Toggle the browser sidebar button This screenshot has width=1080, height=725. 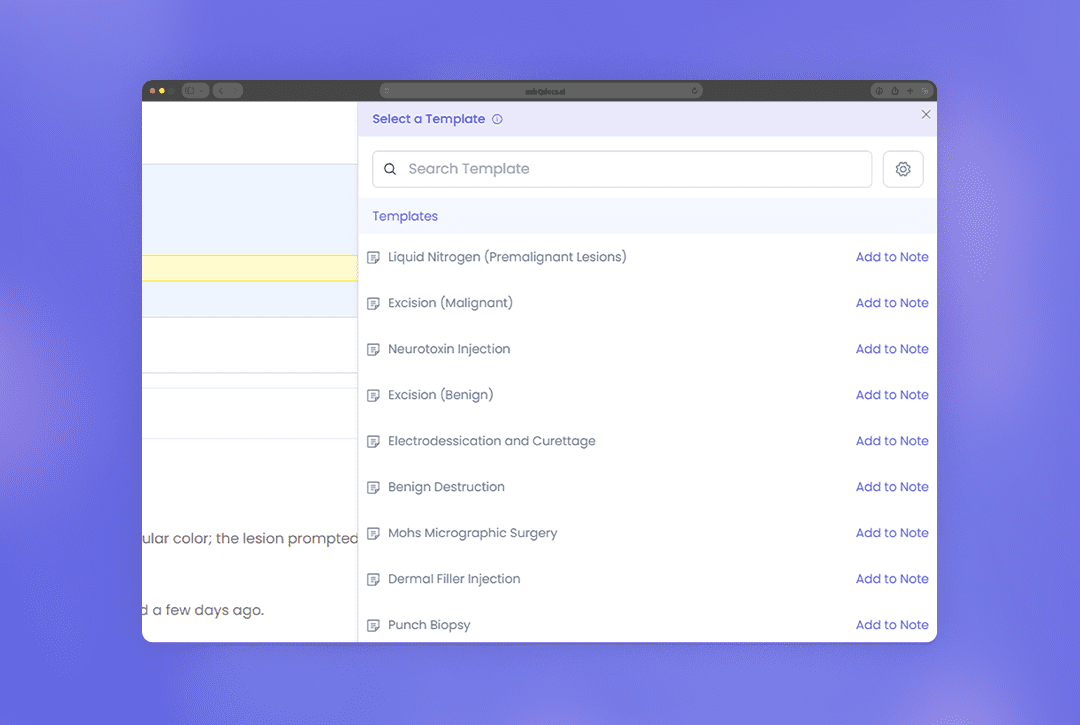click(190, 91)
